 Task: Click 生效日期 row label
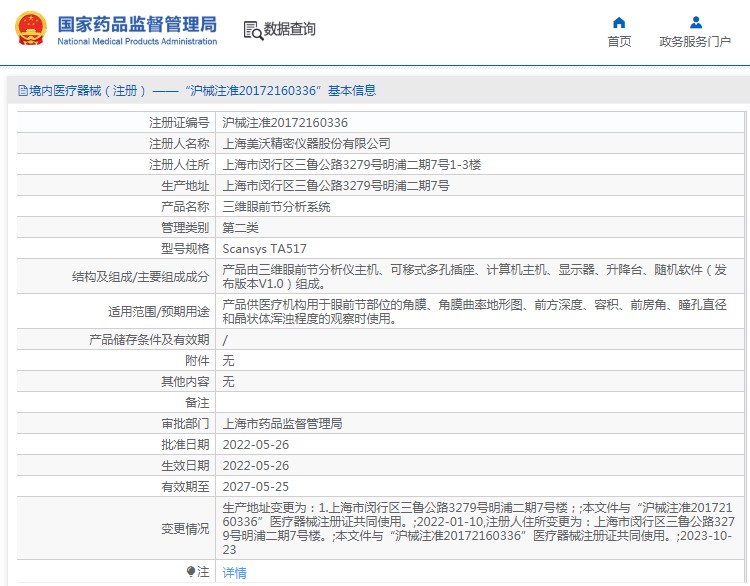pos(185,466)
